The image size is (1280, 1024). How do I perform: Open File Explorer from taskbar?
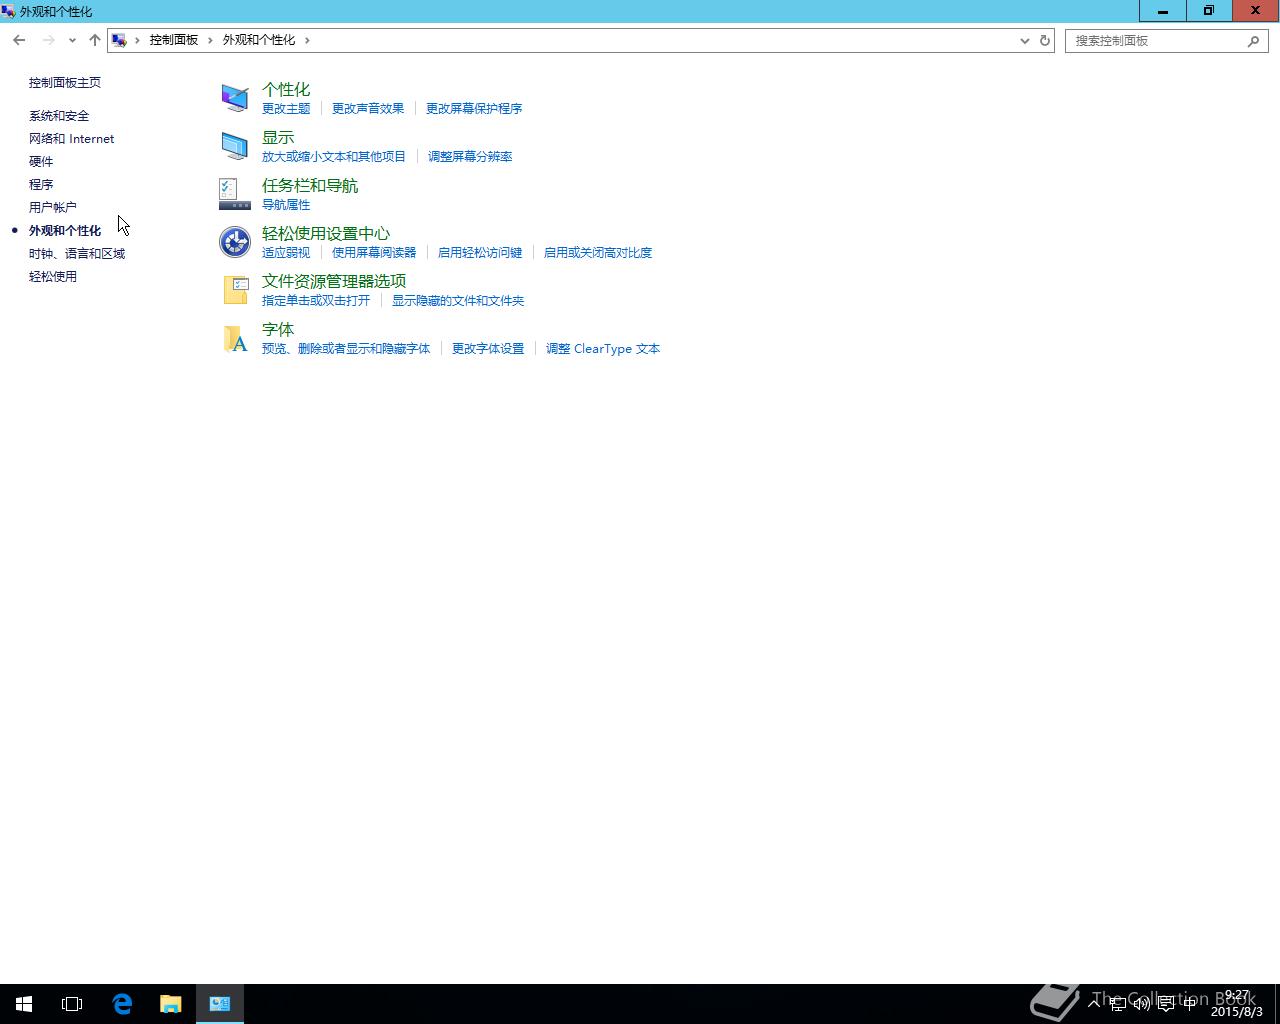click(x=171, y=1004)
